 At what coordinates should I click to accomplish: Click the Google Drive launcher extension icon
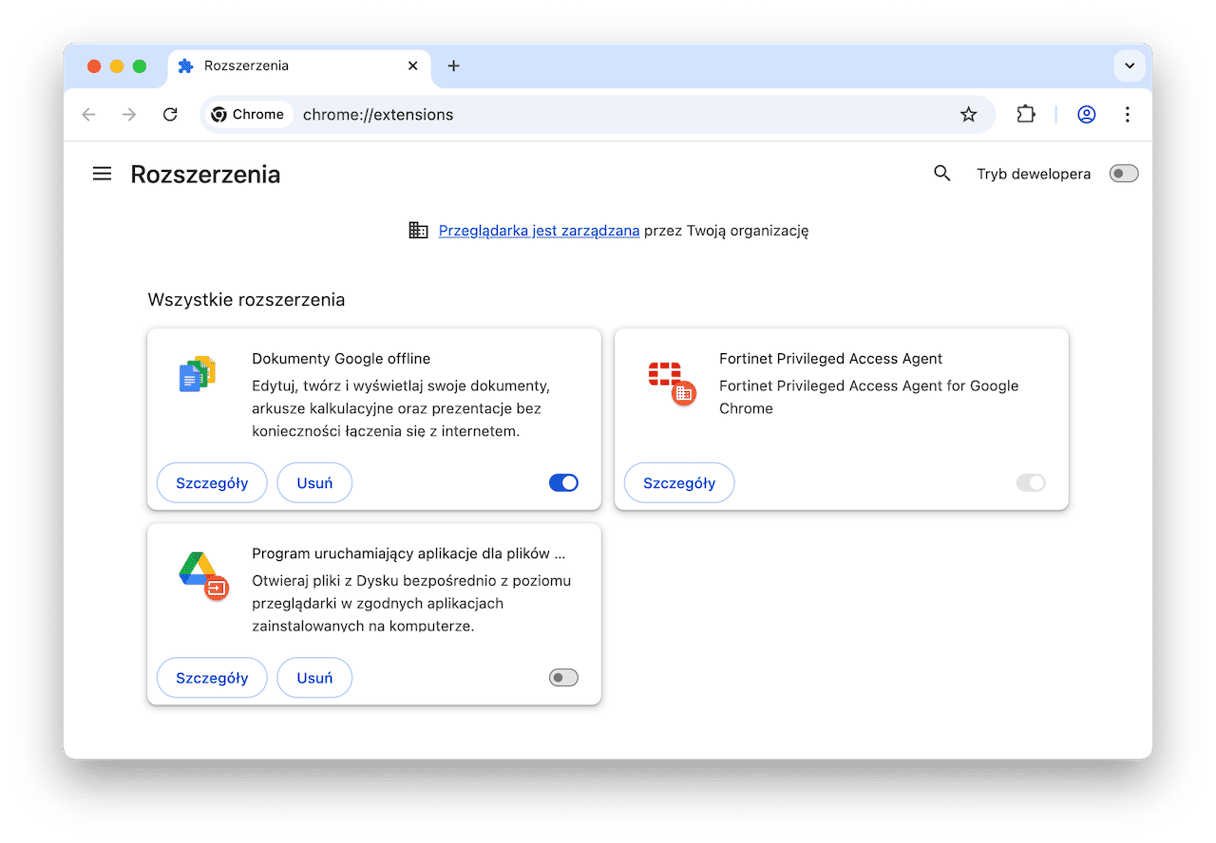click(204, 575)
